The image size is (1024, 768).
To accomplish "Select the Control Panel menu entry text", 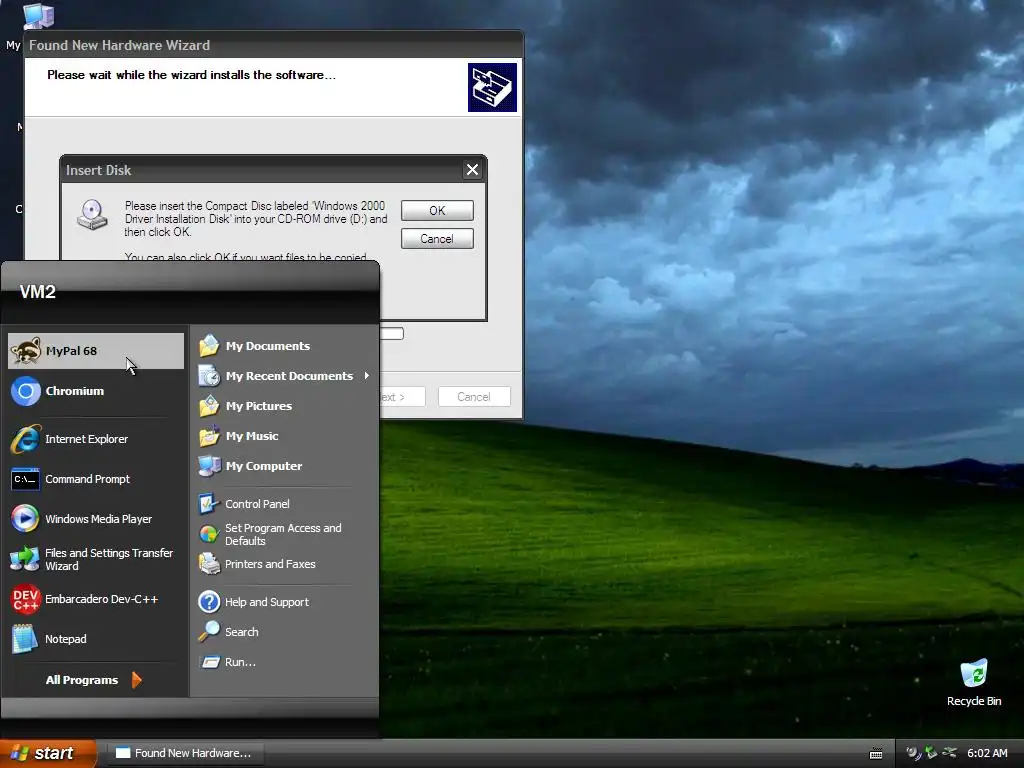I will (257, 504).
